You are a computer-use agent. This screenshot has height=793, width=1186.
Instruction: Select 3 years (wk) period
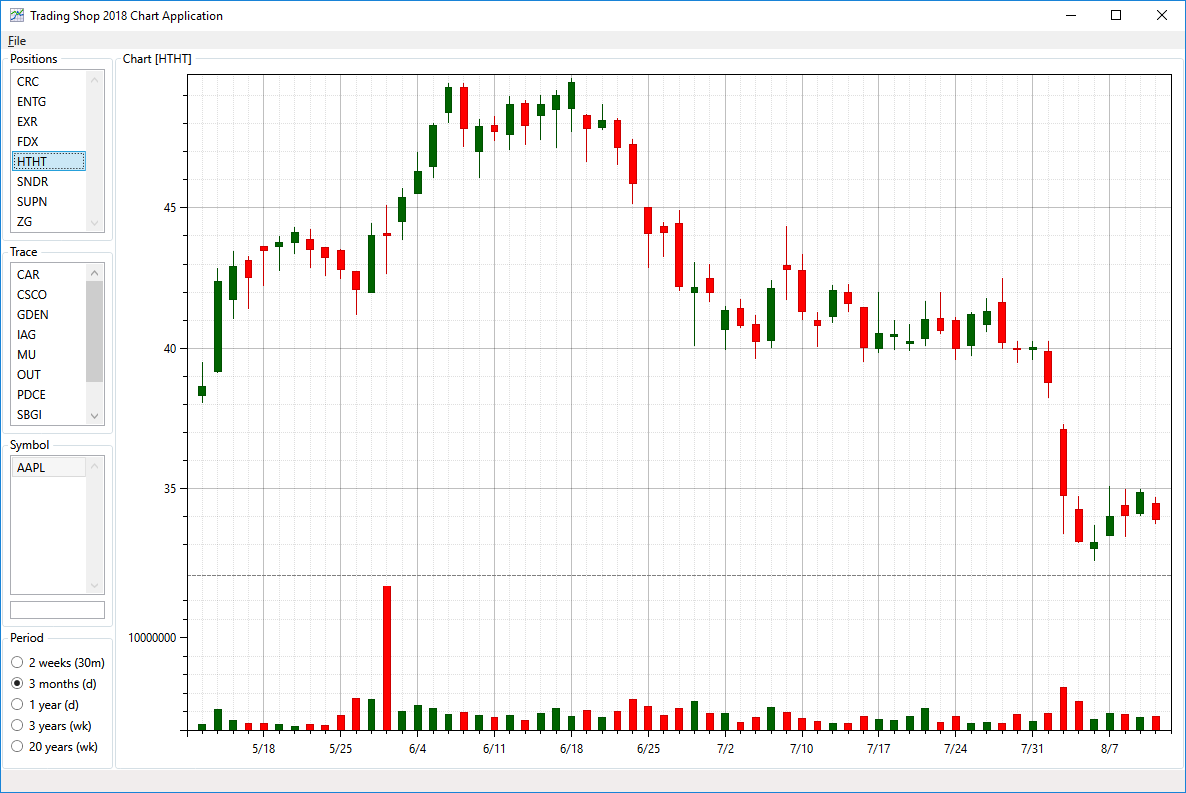tap(51, 726)
